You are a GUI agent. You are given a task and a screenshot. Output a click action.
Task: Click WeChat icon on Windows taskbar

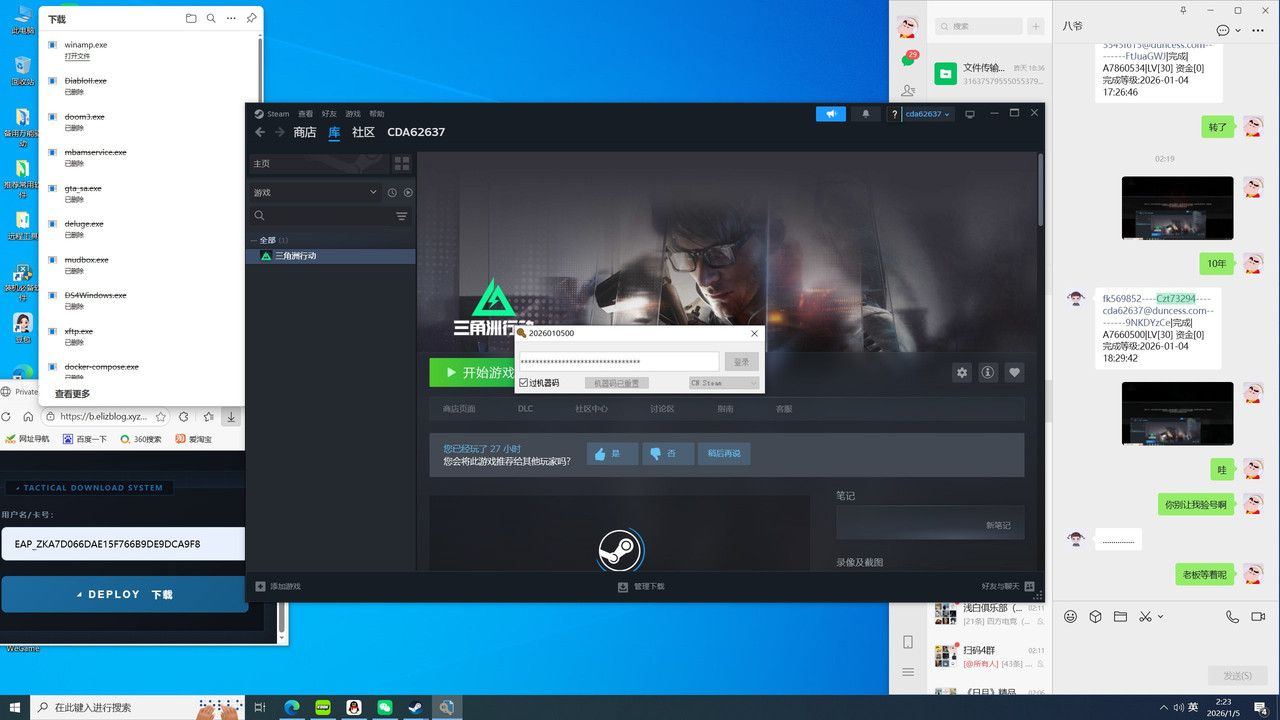coord(385,707)
